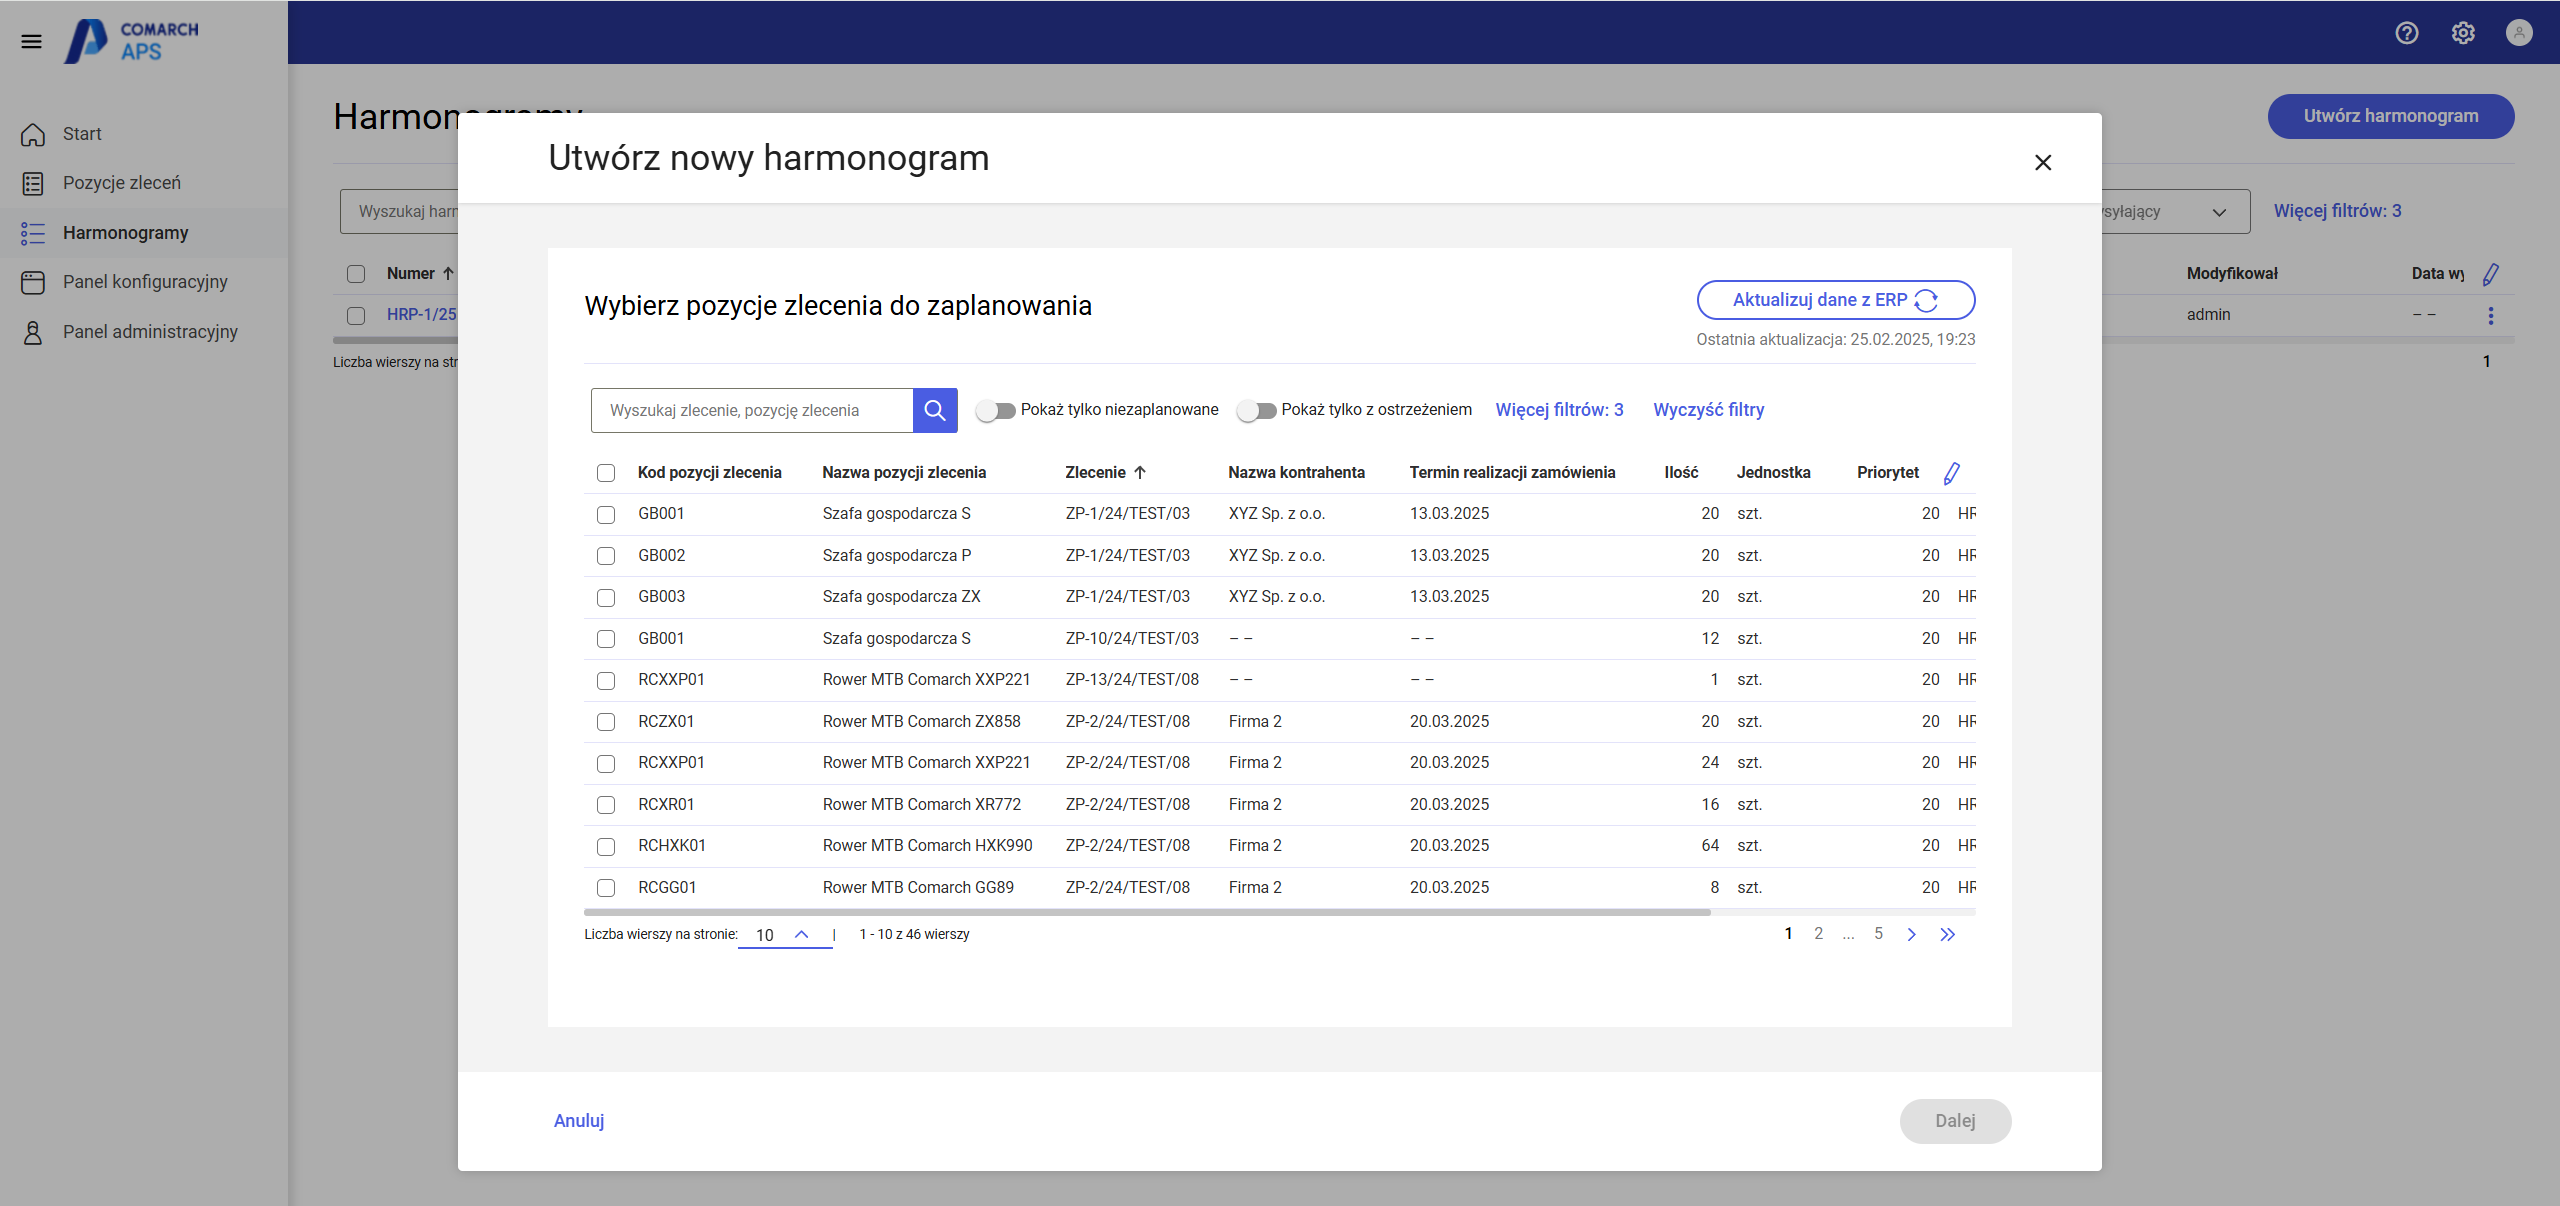Open the settings gear icon
This screenshot has width=2560, height=1206.
click(2463, 33)
